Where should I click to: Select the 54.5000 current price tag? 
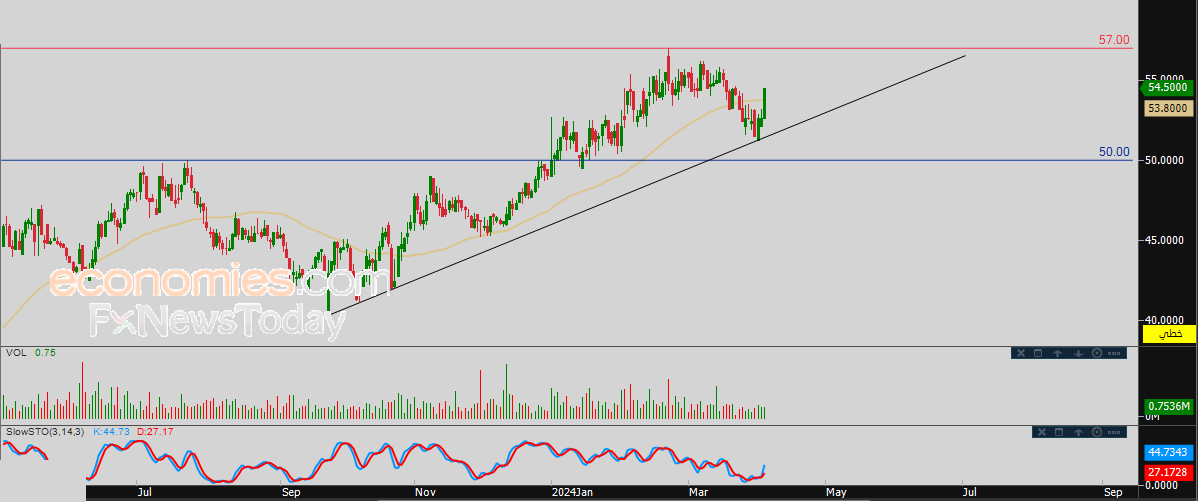[1168, 88]
